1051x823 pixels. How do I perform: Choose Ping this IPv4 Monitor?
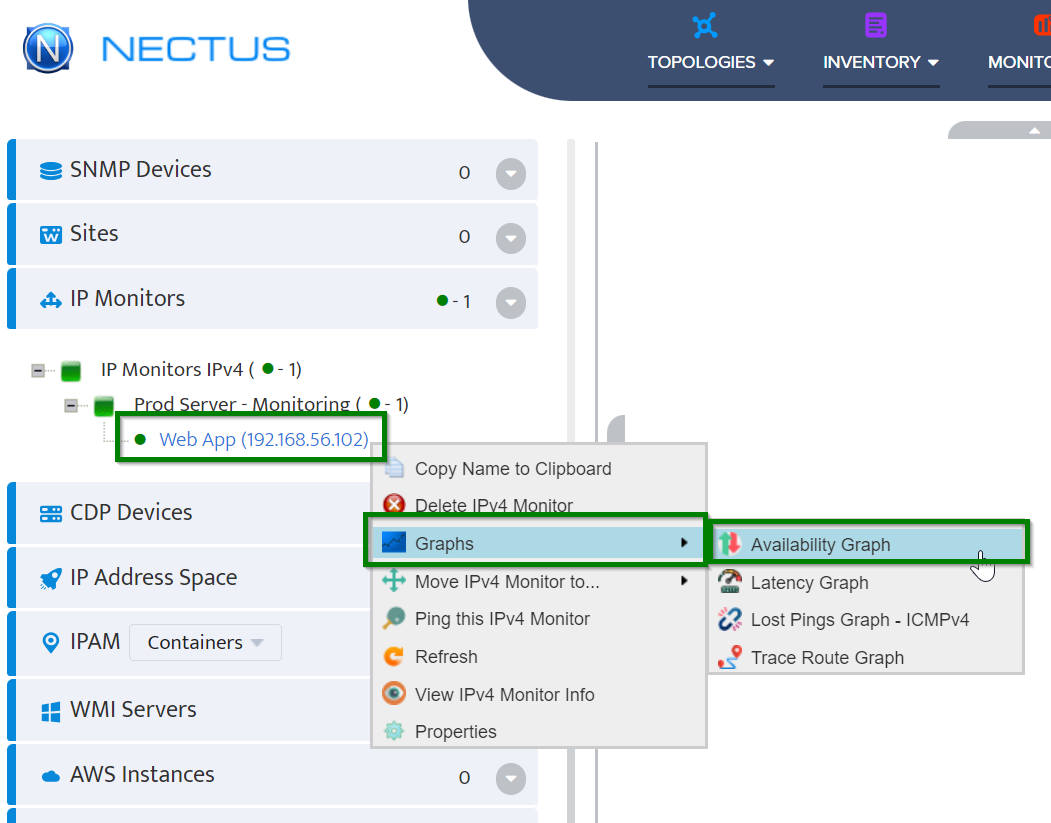539,619
